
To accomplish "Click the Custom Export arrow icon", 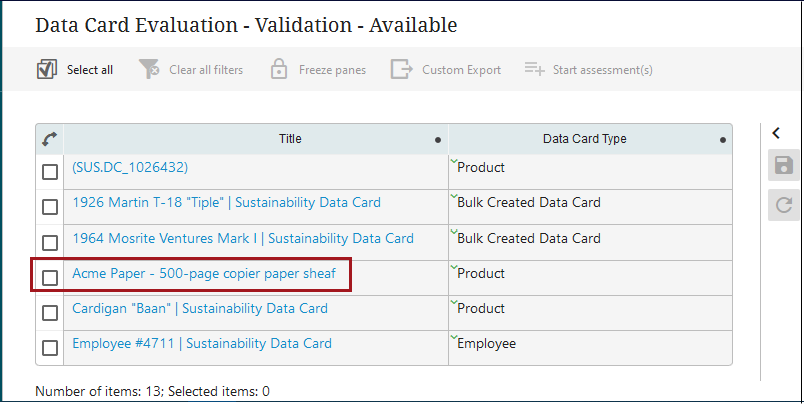I will click(401, 69).
